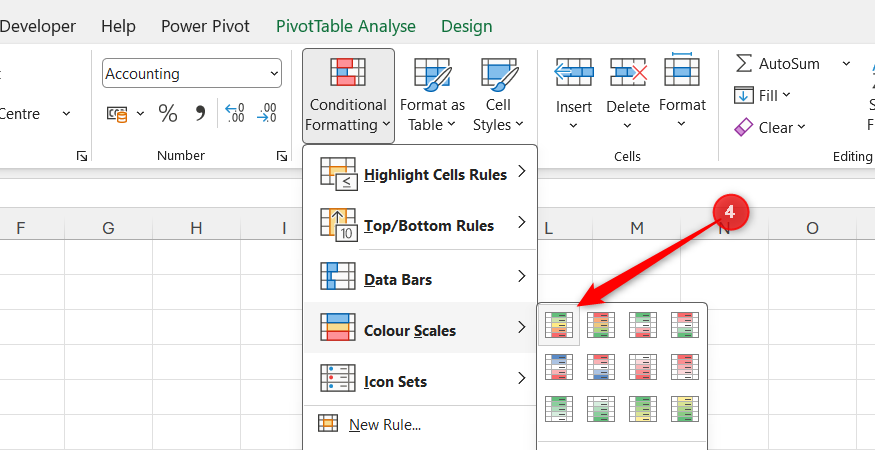Apply the Green-White colour scale
Image resolution: width=875 pixels, height=450 pixels.
click(559, 409)
